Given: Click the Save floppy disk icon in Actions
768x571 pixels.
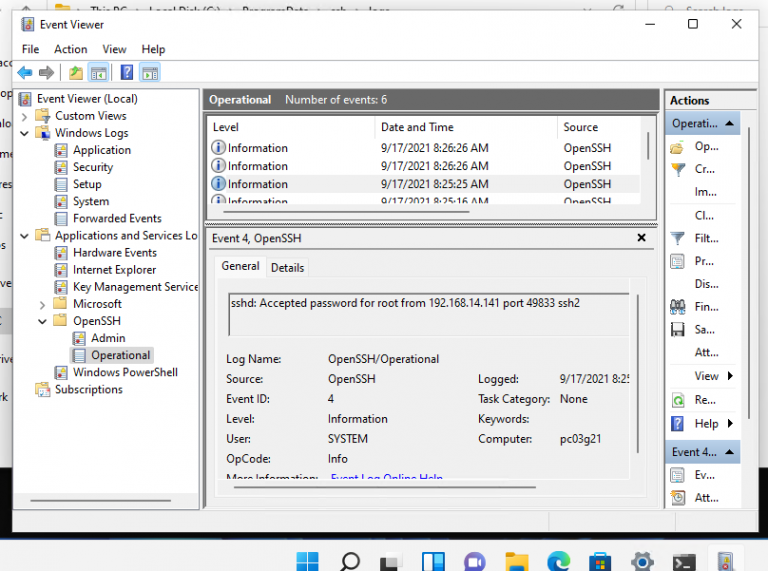Looking at the screenshot, I should tap(678, 330).
